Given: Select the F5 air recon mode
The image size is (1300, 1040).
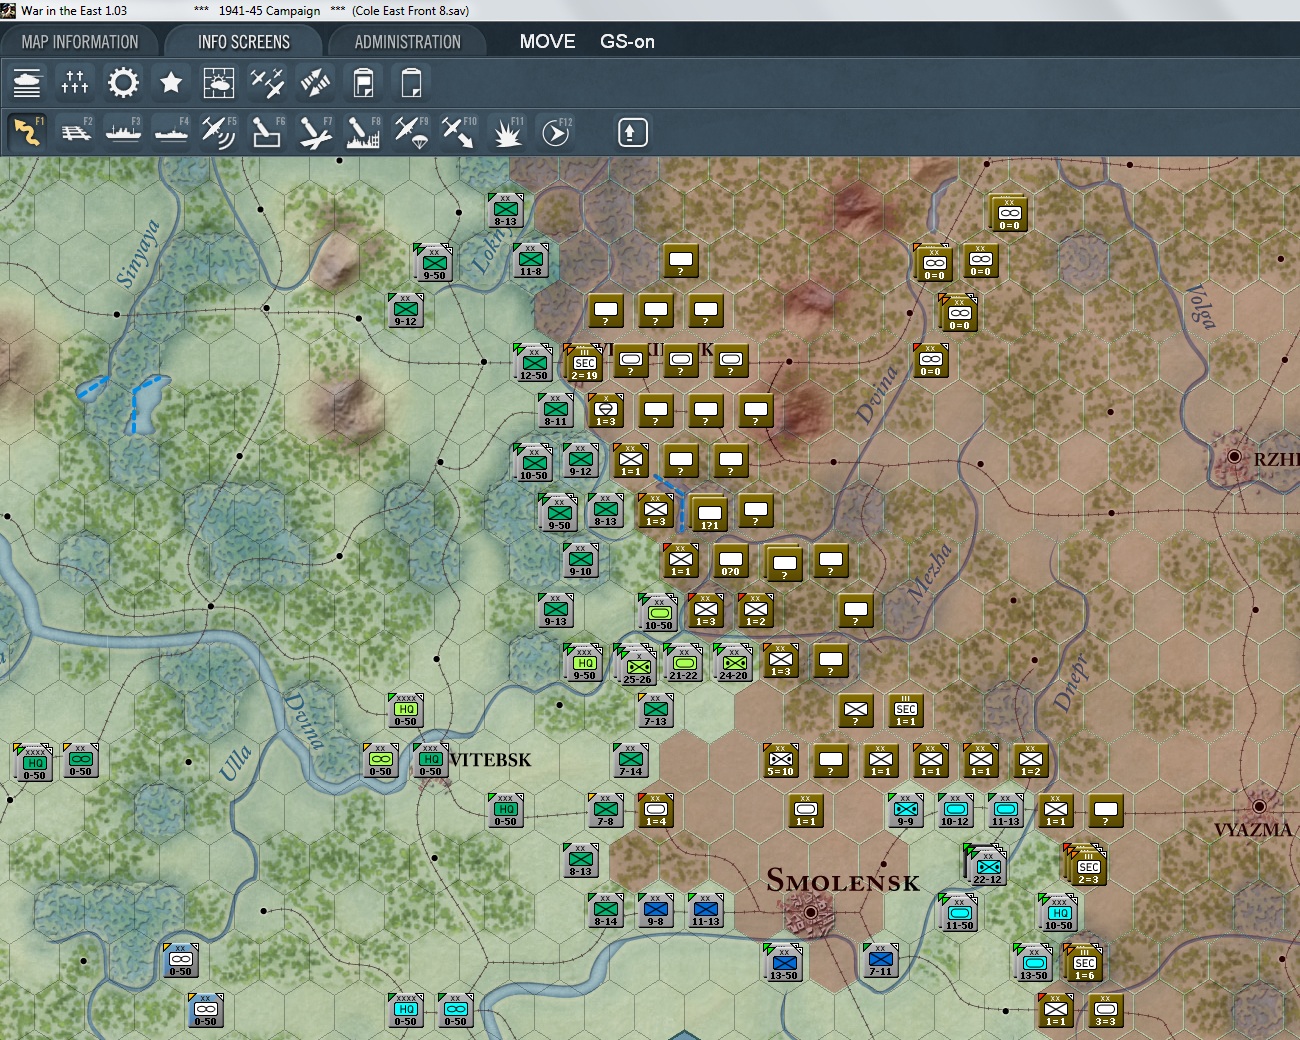Looking at the screenshot, I should point(219,132).
